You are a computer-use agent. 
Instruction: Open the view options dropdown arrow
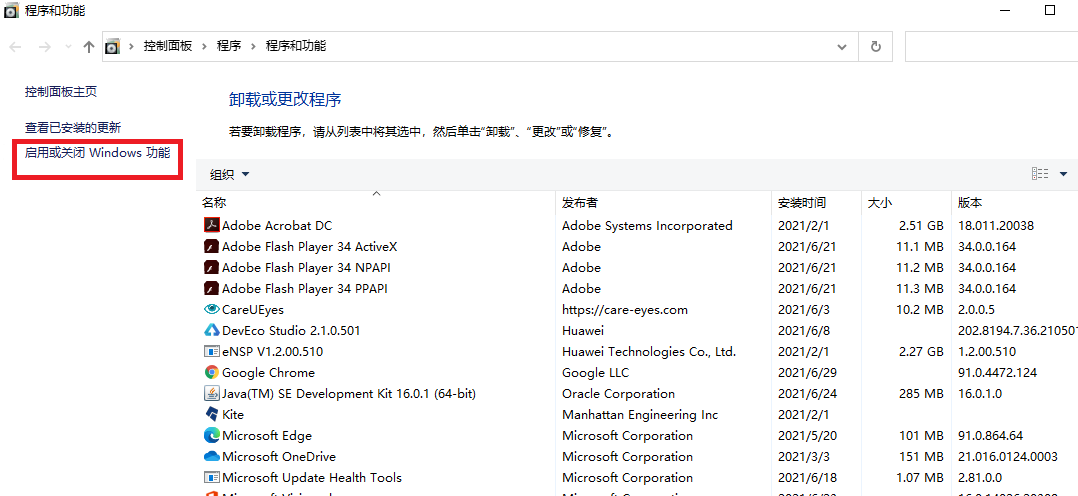1063,174
